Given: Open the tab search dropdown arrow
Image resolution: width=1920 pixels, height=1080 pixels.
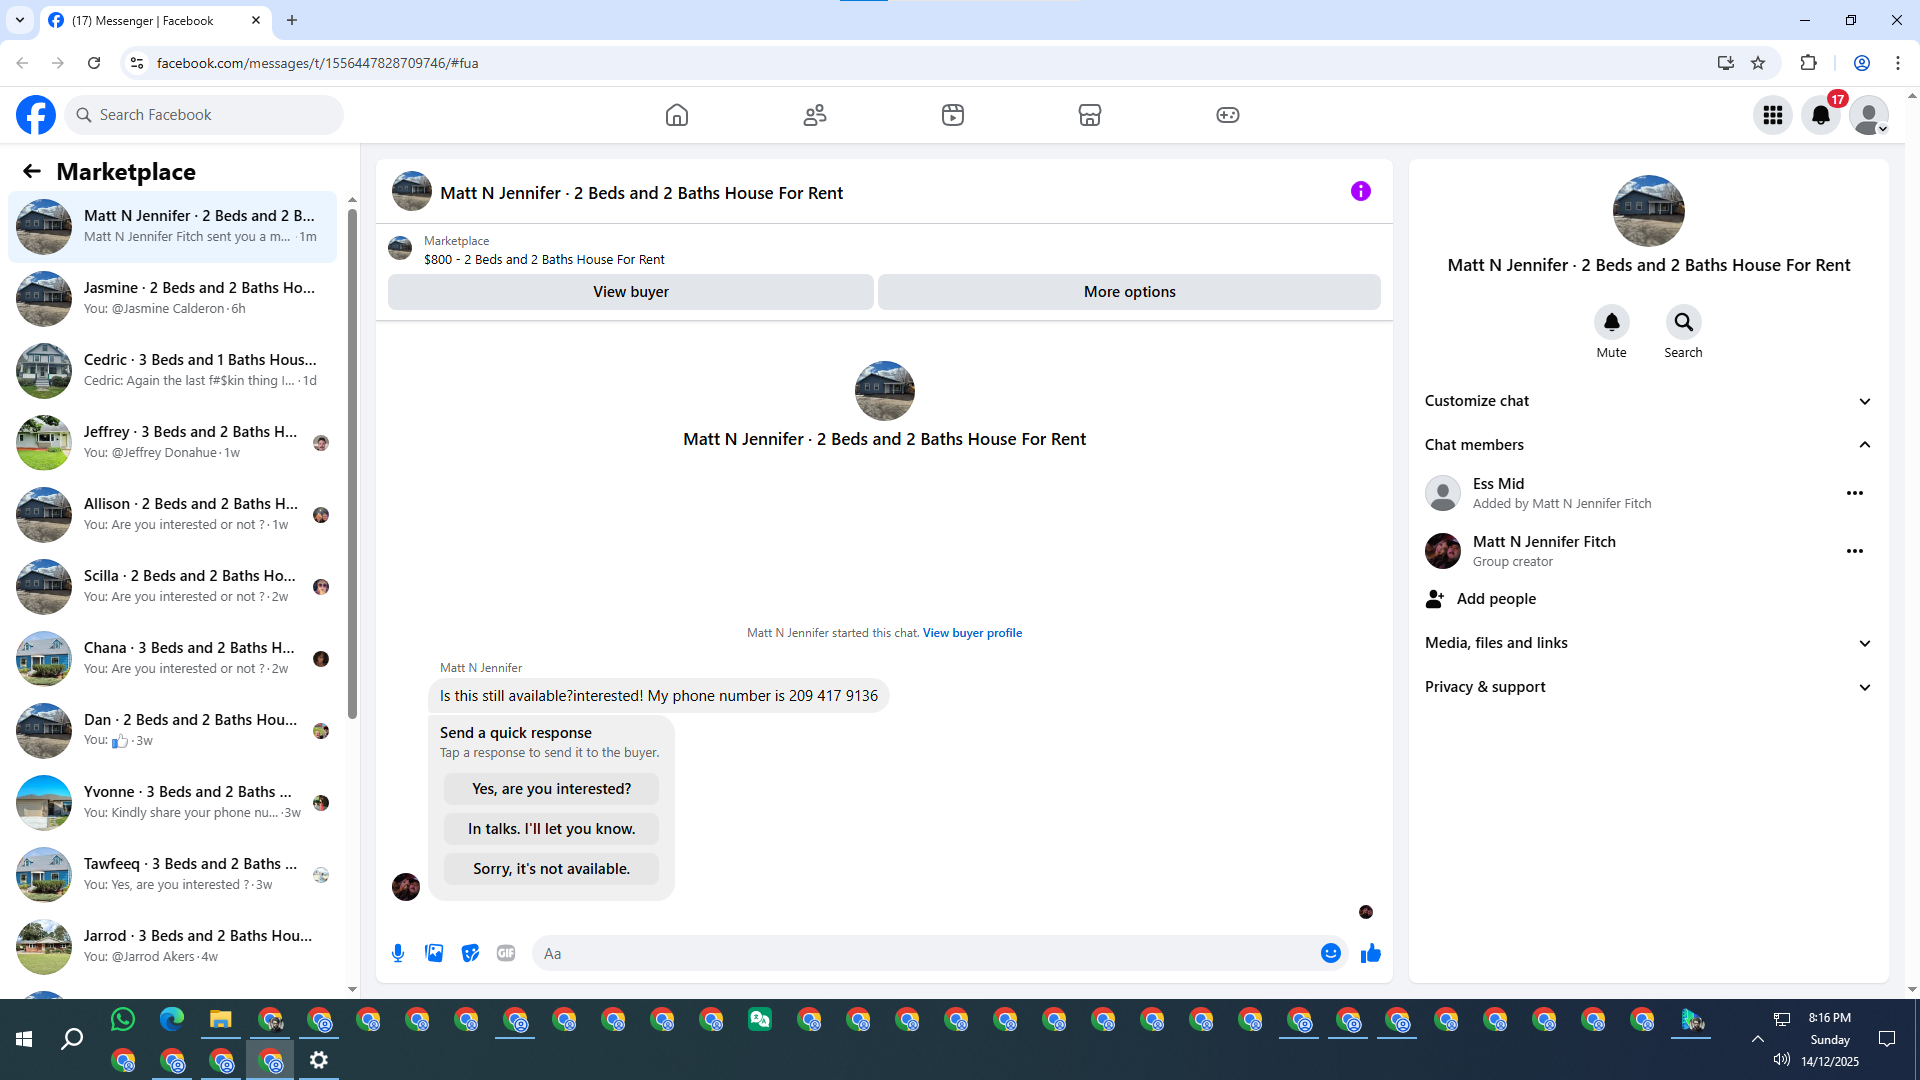Looking at the screenshot, I should click(x=20, y=20).
